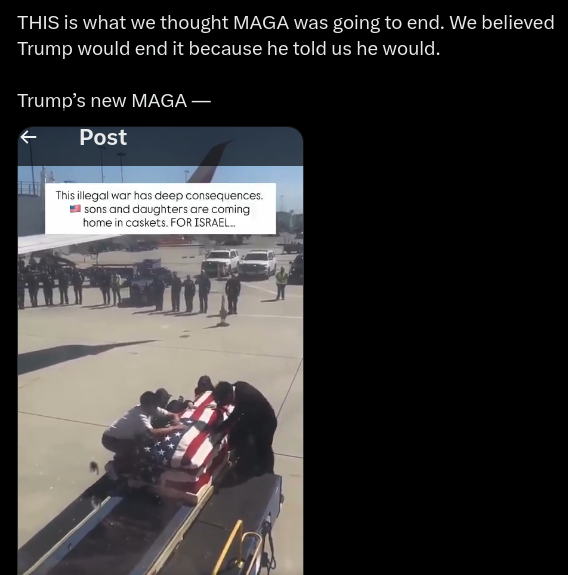The image size is (568, 575).
Task: Click the 'This illegal war has deep consequences' caption
Action: click(x=160, y=195)
